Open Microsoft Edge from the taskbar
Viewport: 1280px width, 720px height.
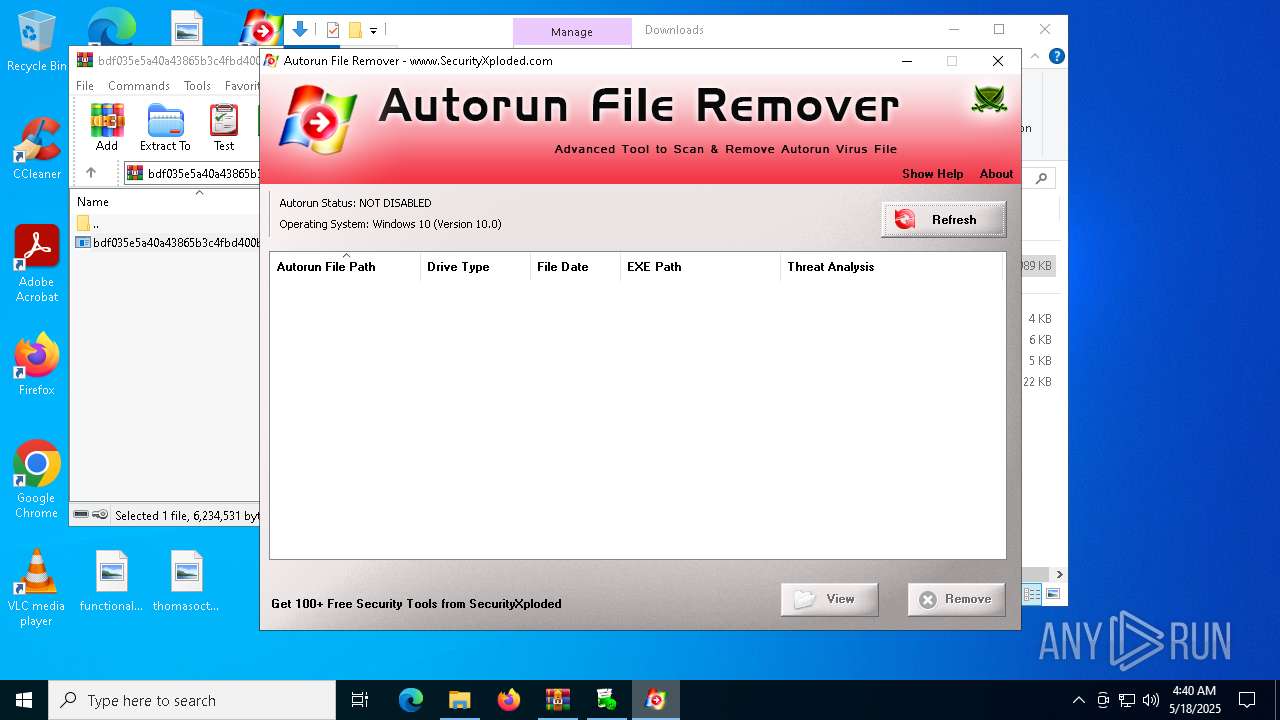click(411, 700)
